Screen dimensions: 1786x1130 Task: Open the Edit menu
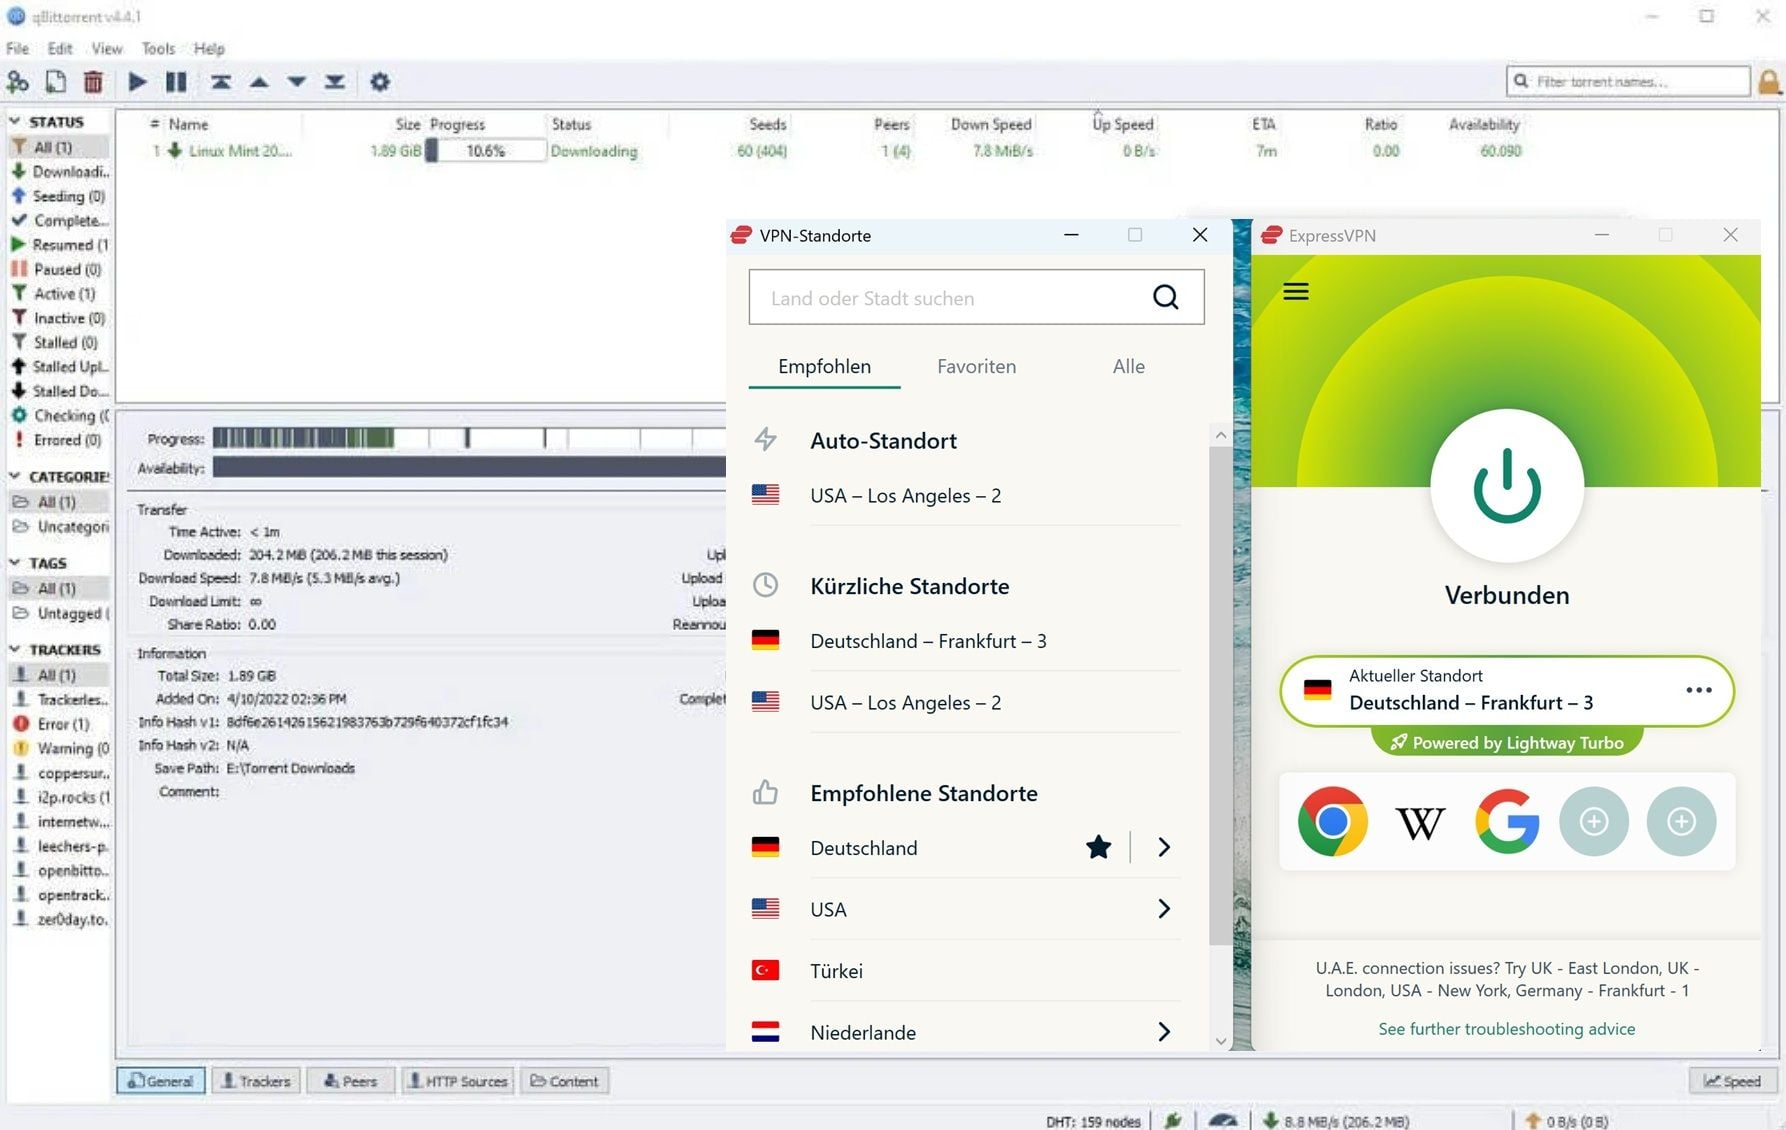(60, 48)
